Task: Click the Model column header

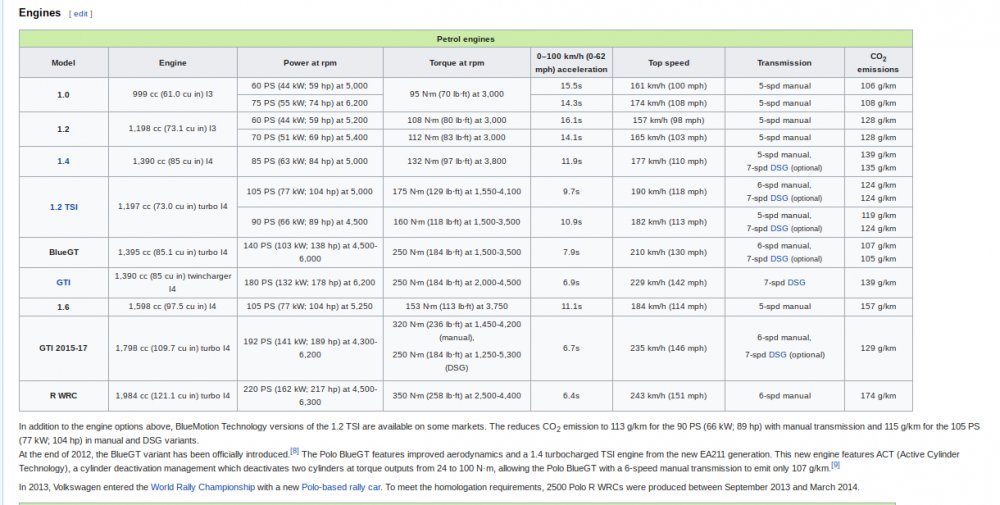Action: click(63, 62)
